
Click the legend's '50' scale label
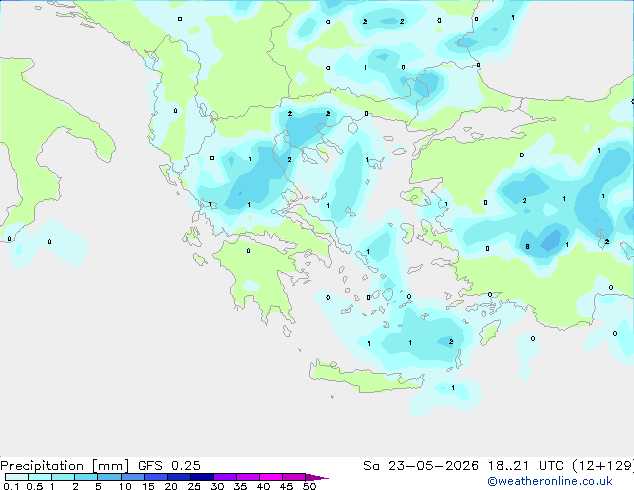click(309, 486)
